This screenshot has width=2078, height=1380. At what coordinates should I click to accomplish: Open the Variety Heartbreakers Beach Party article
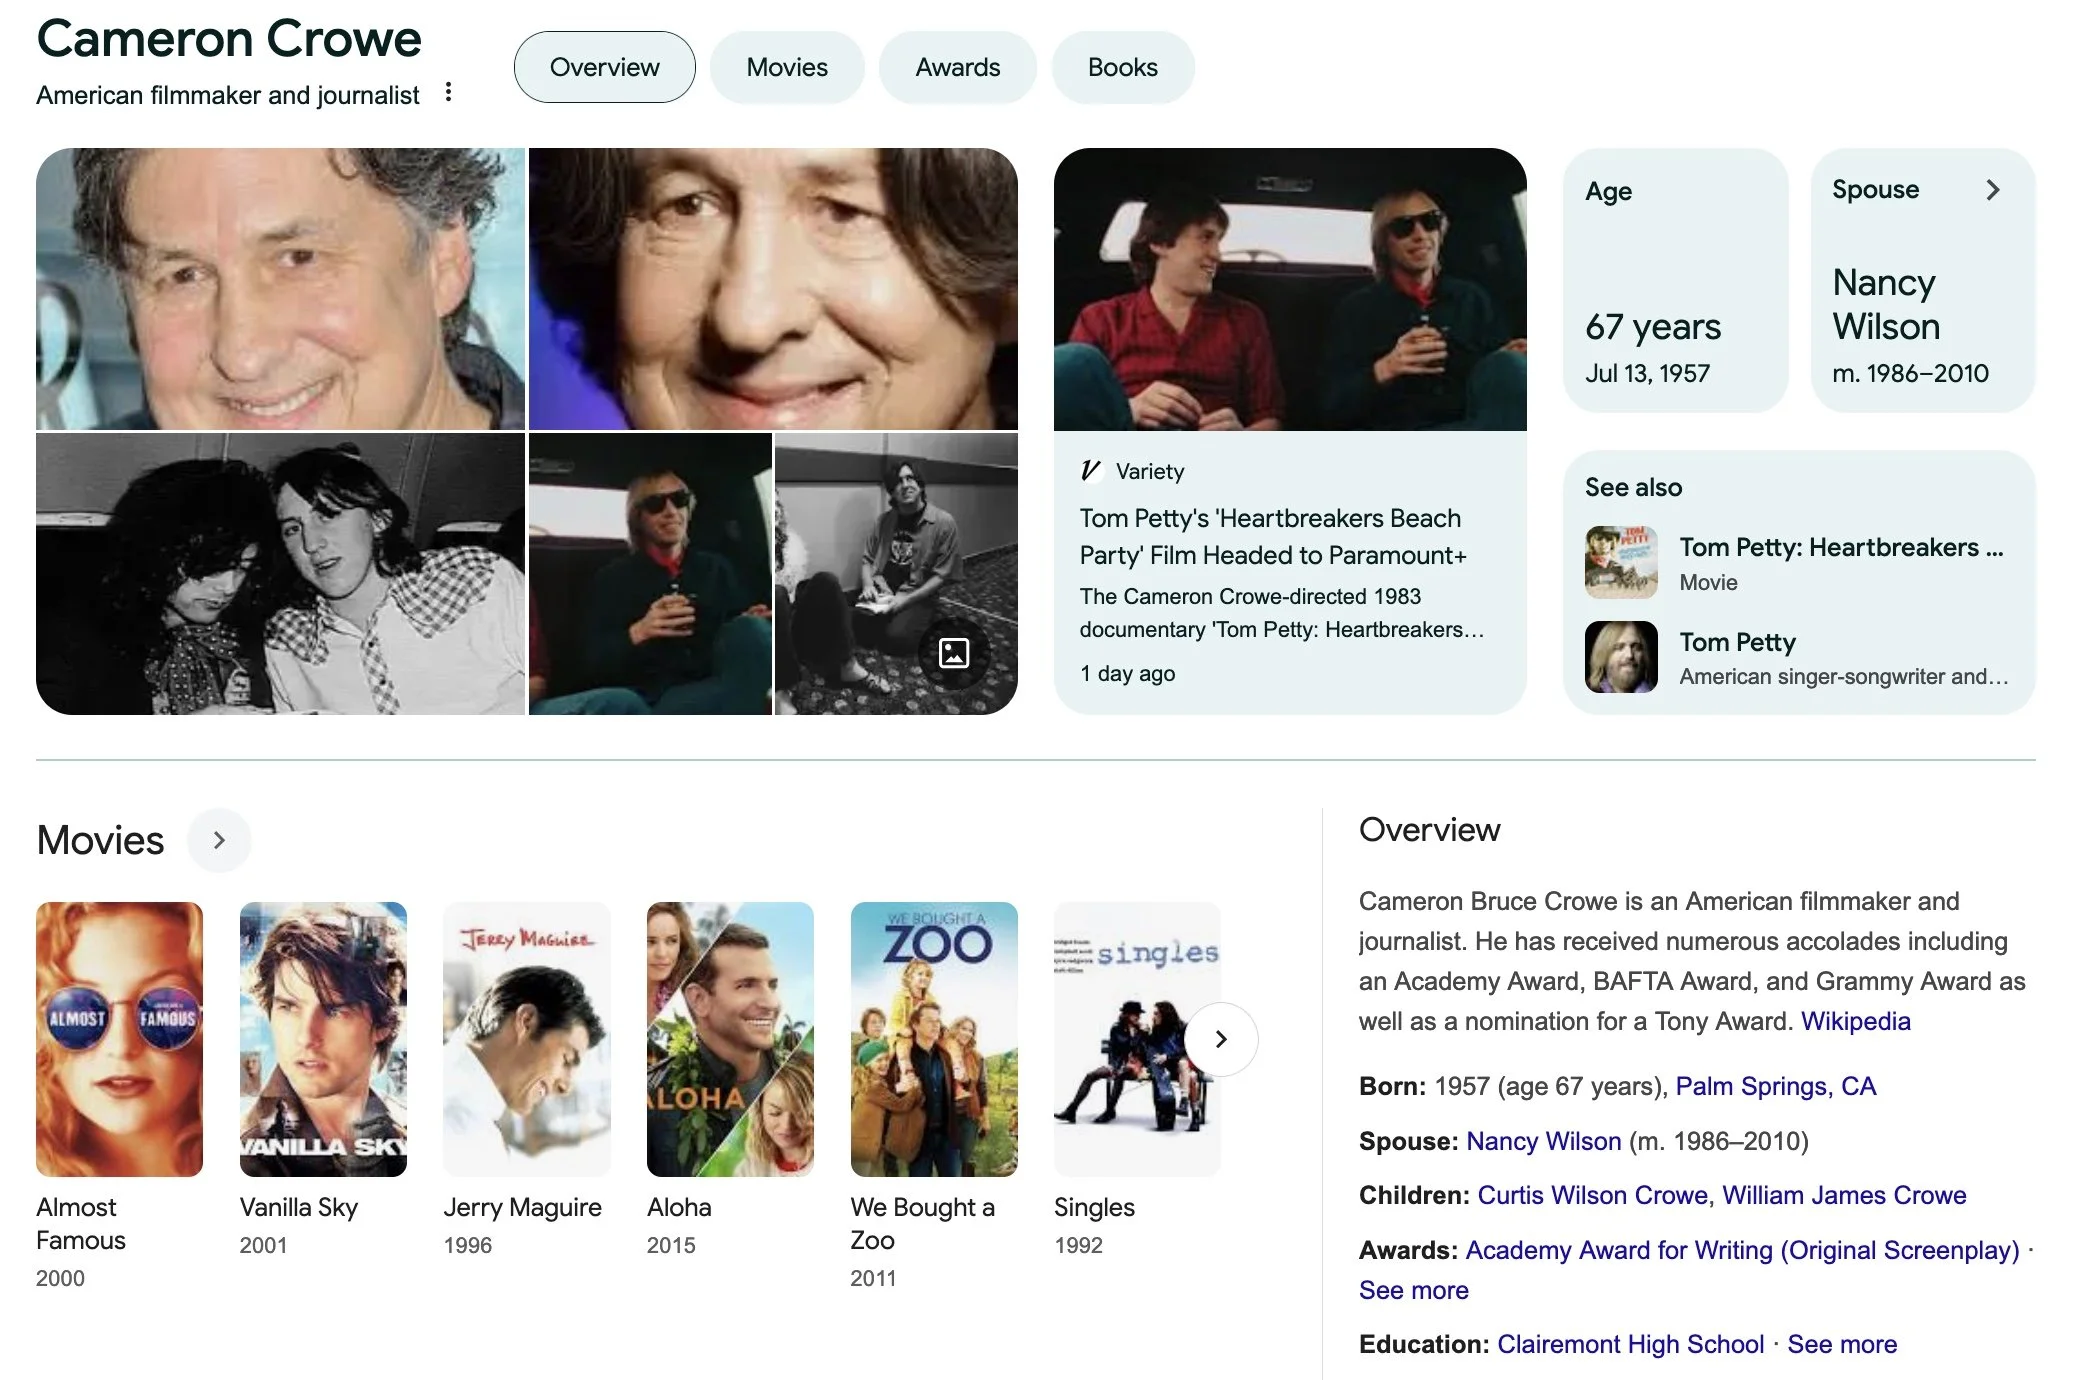click(x=1272, y=537)
